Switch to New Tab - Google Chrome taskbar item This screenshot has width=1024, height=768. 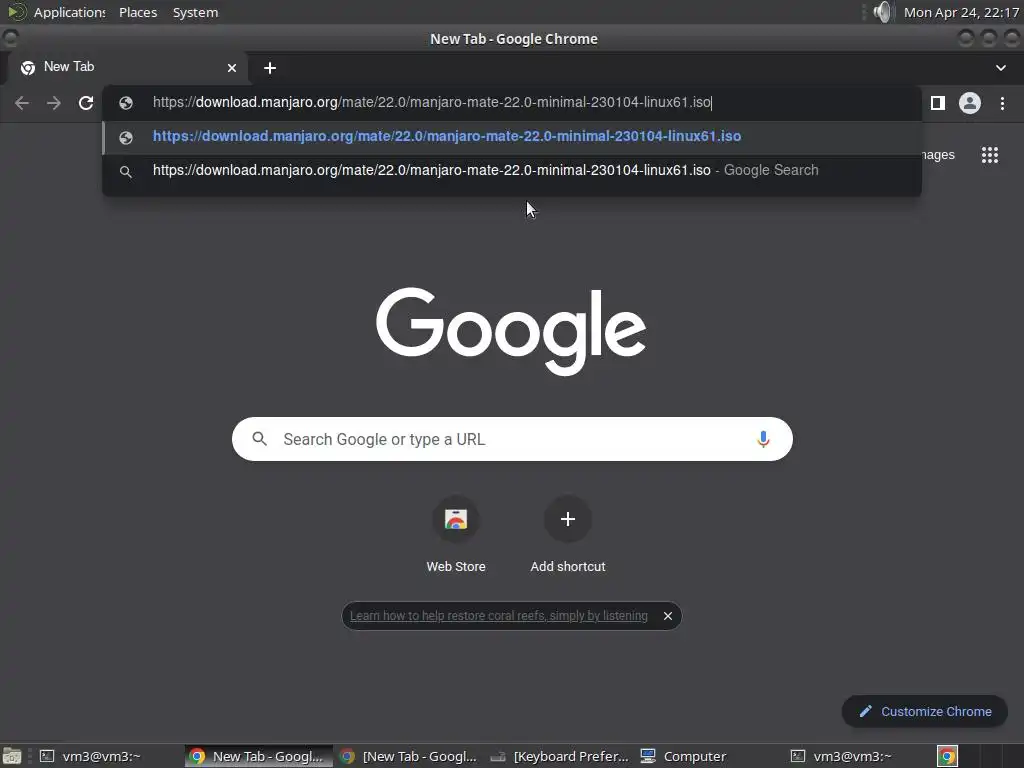[259, 756]
